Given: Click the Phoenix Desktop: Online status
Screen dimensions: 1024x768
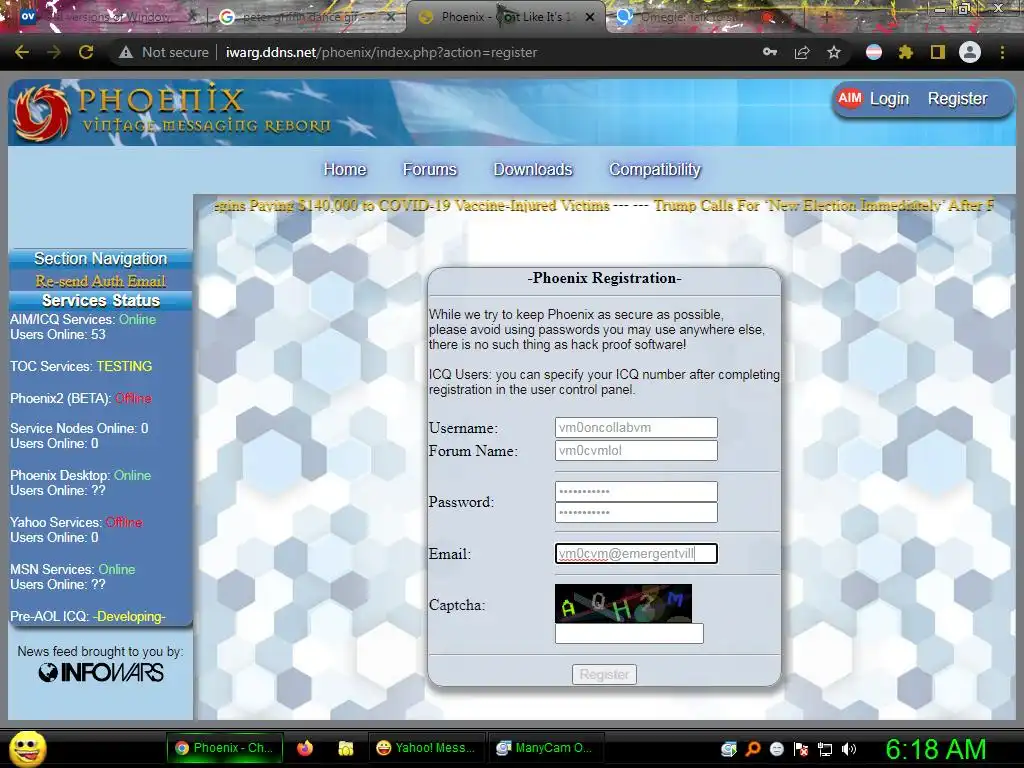Looking at the screenshot, I should [80, 475].
